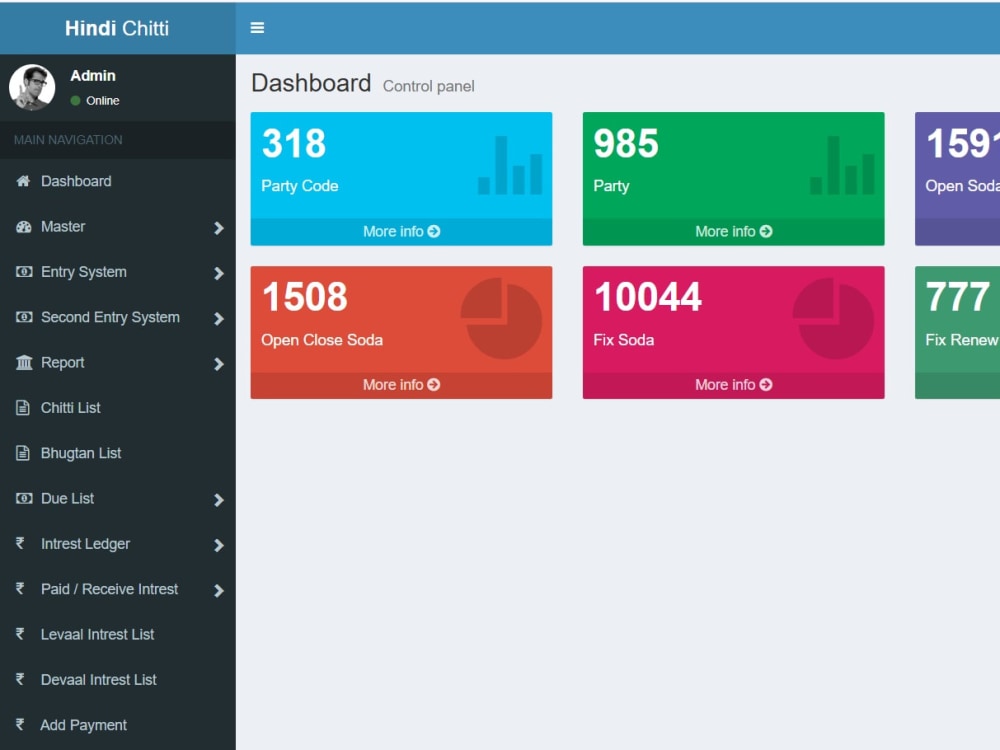
Task: Click the rupee icon beside Intrest Ledger
Action: (20, 543)
